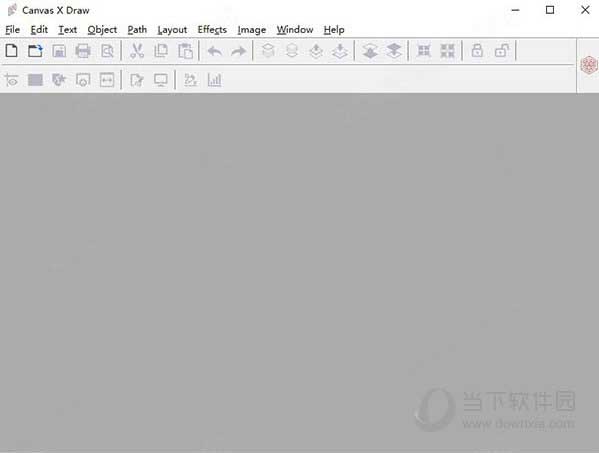This screenshot has height=453, width=599.
Task: Open the Object menu
Action: (102, 30)
